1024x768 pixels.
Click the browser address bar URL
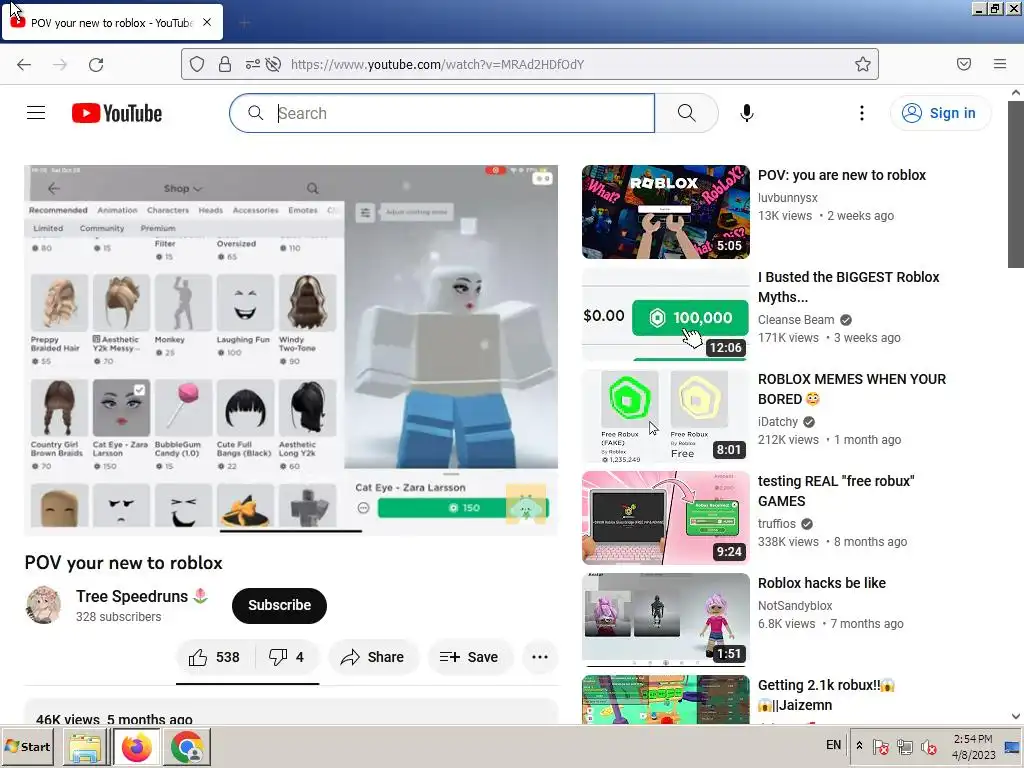click(x=437, y=64)
